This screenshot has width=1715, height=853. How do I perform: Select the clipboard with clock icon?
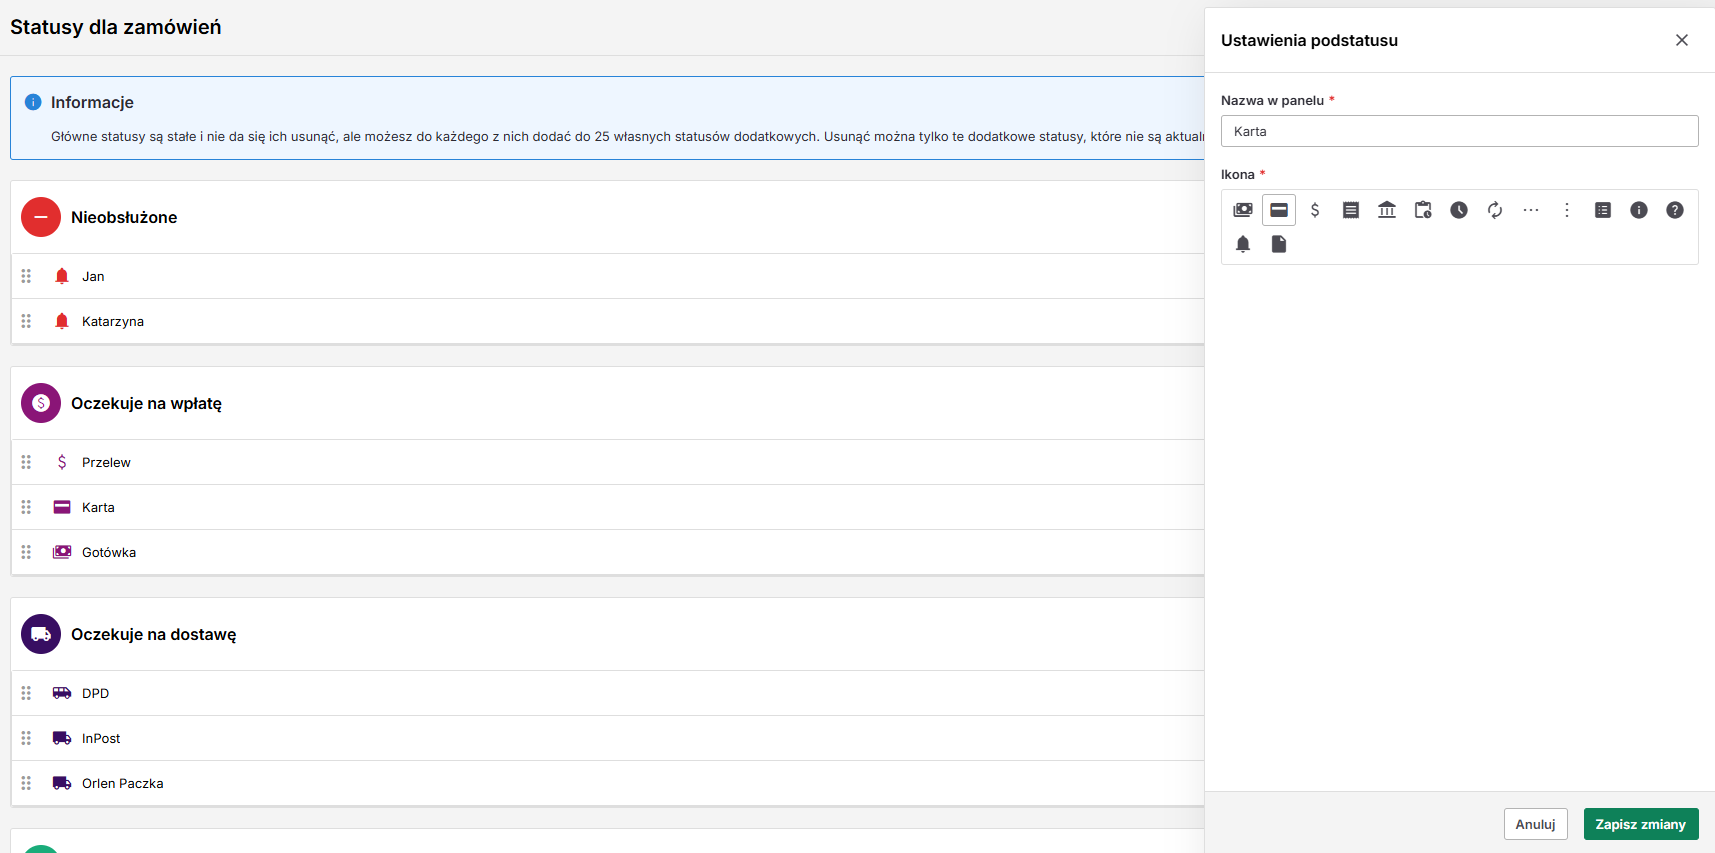(x=1423, y=210)
